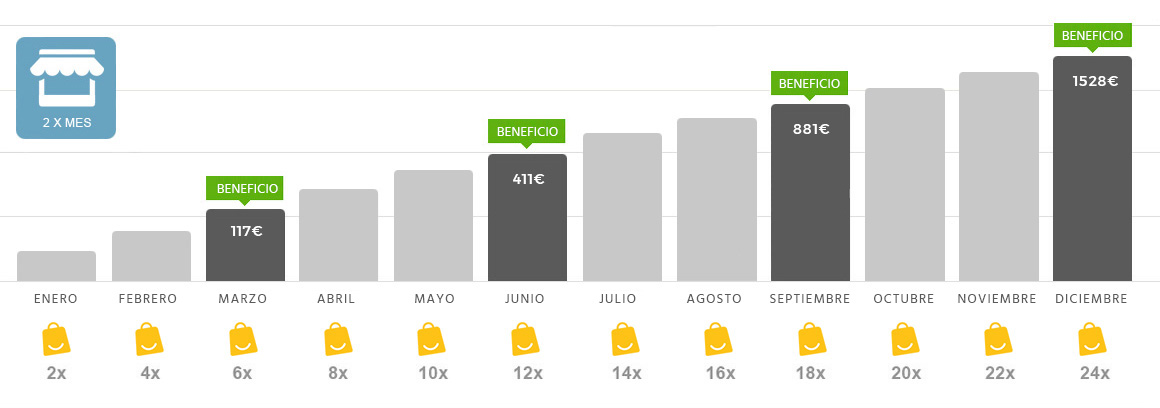Click the shopping bag icon under Abril
The width and height of the screenshot is (1160, 408).
(x=338, y=339)
